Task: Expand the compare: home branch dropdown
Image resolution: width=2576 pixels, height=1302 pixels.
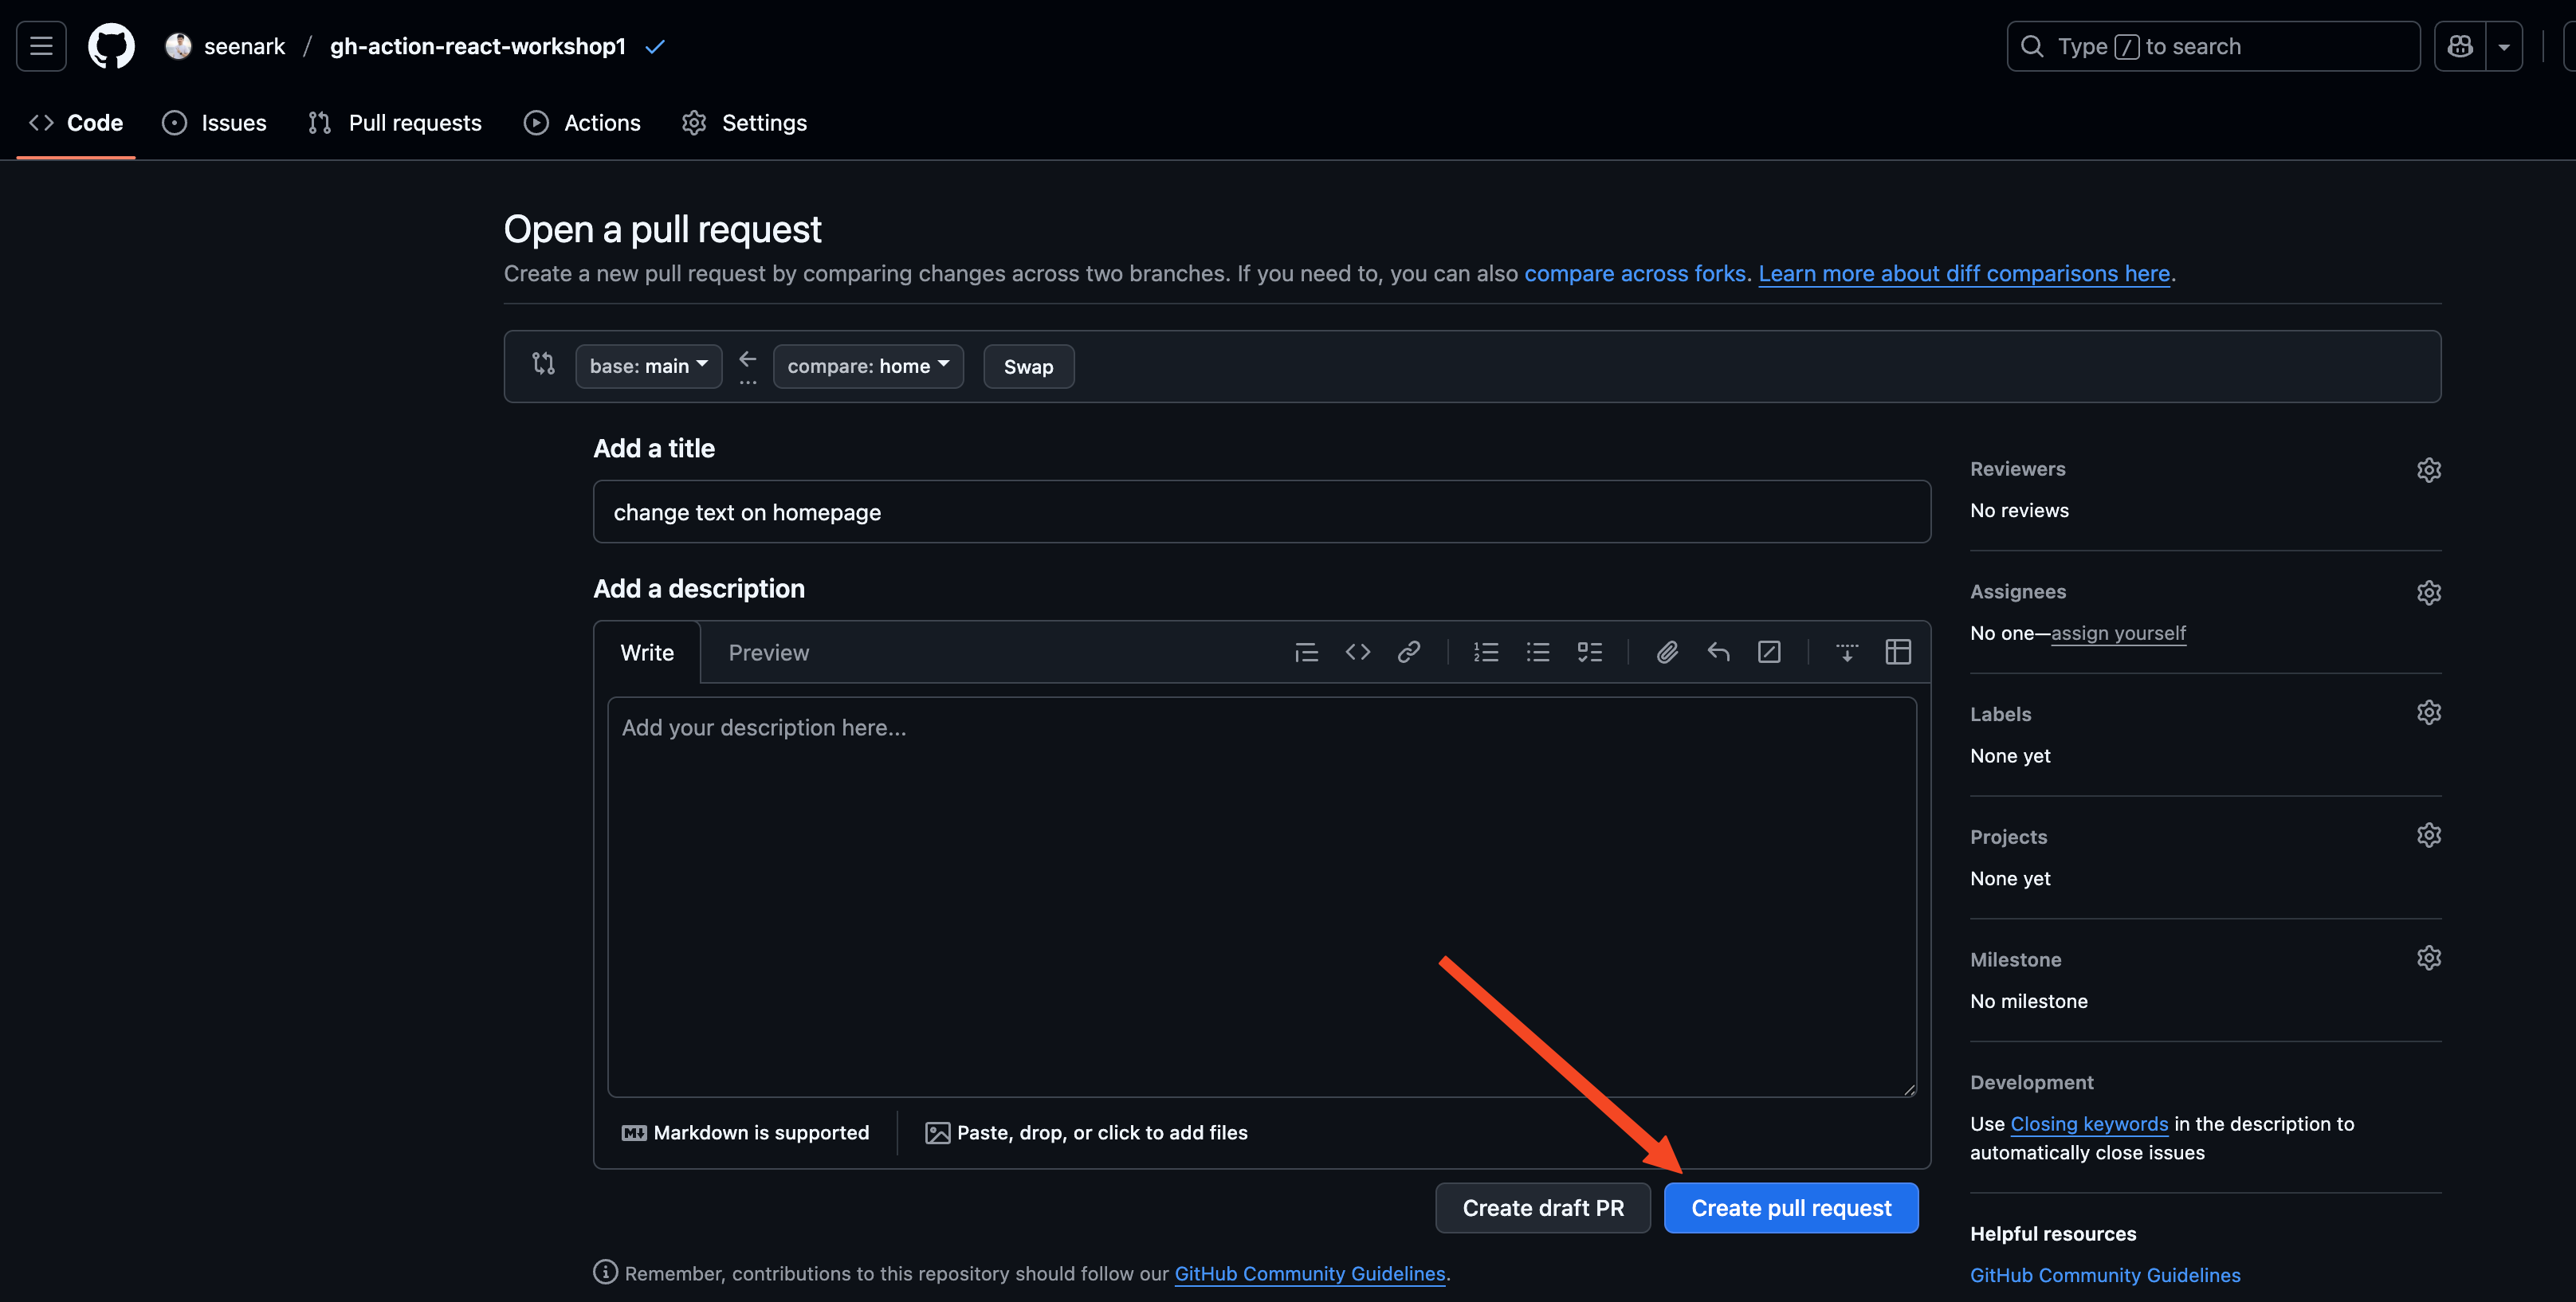Action: coord(867,366)
